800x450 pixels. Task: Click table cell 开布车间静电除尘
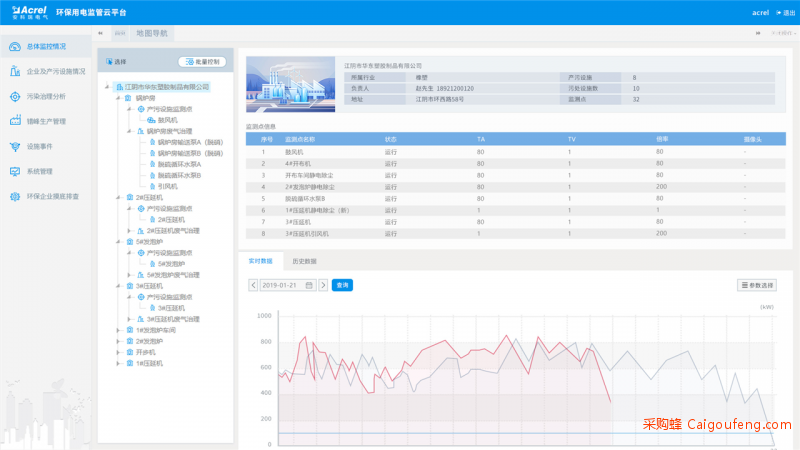tap(309, 176)
